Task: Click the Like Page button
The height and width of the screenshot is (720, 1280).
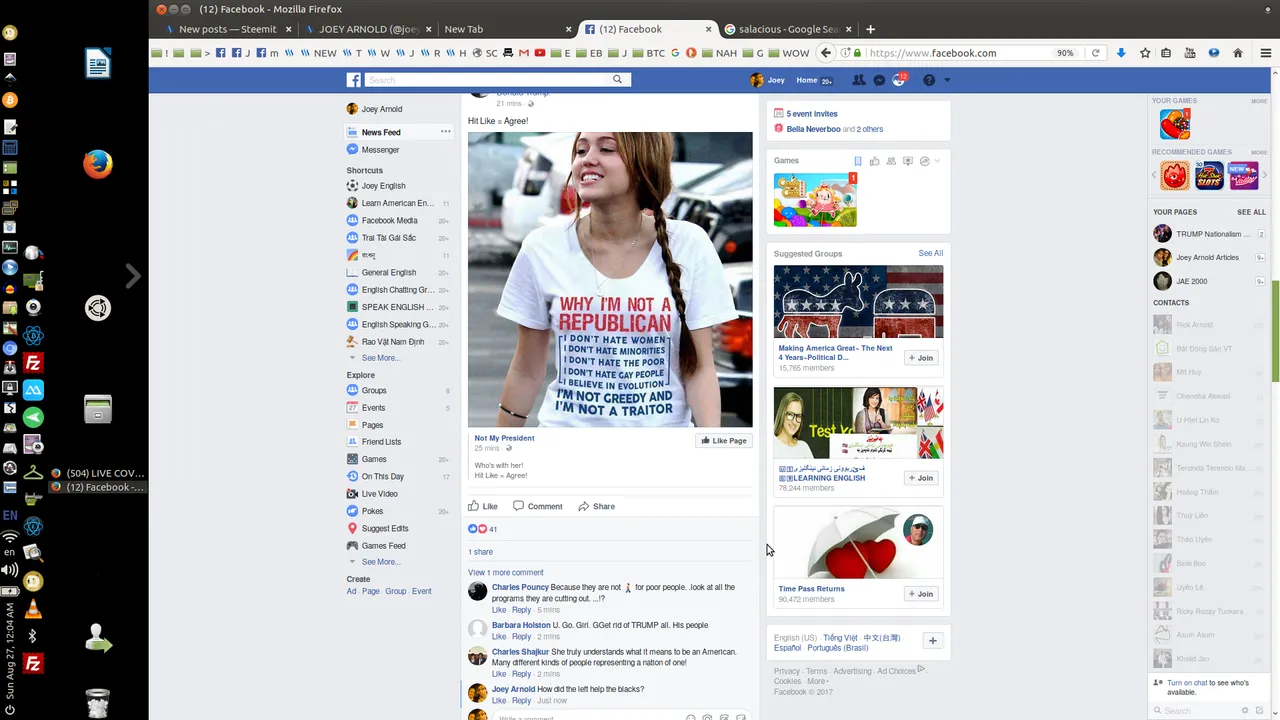Action: click(723, 441)
